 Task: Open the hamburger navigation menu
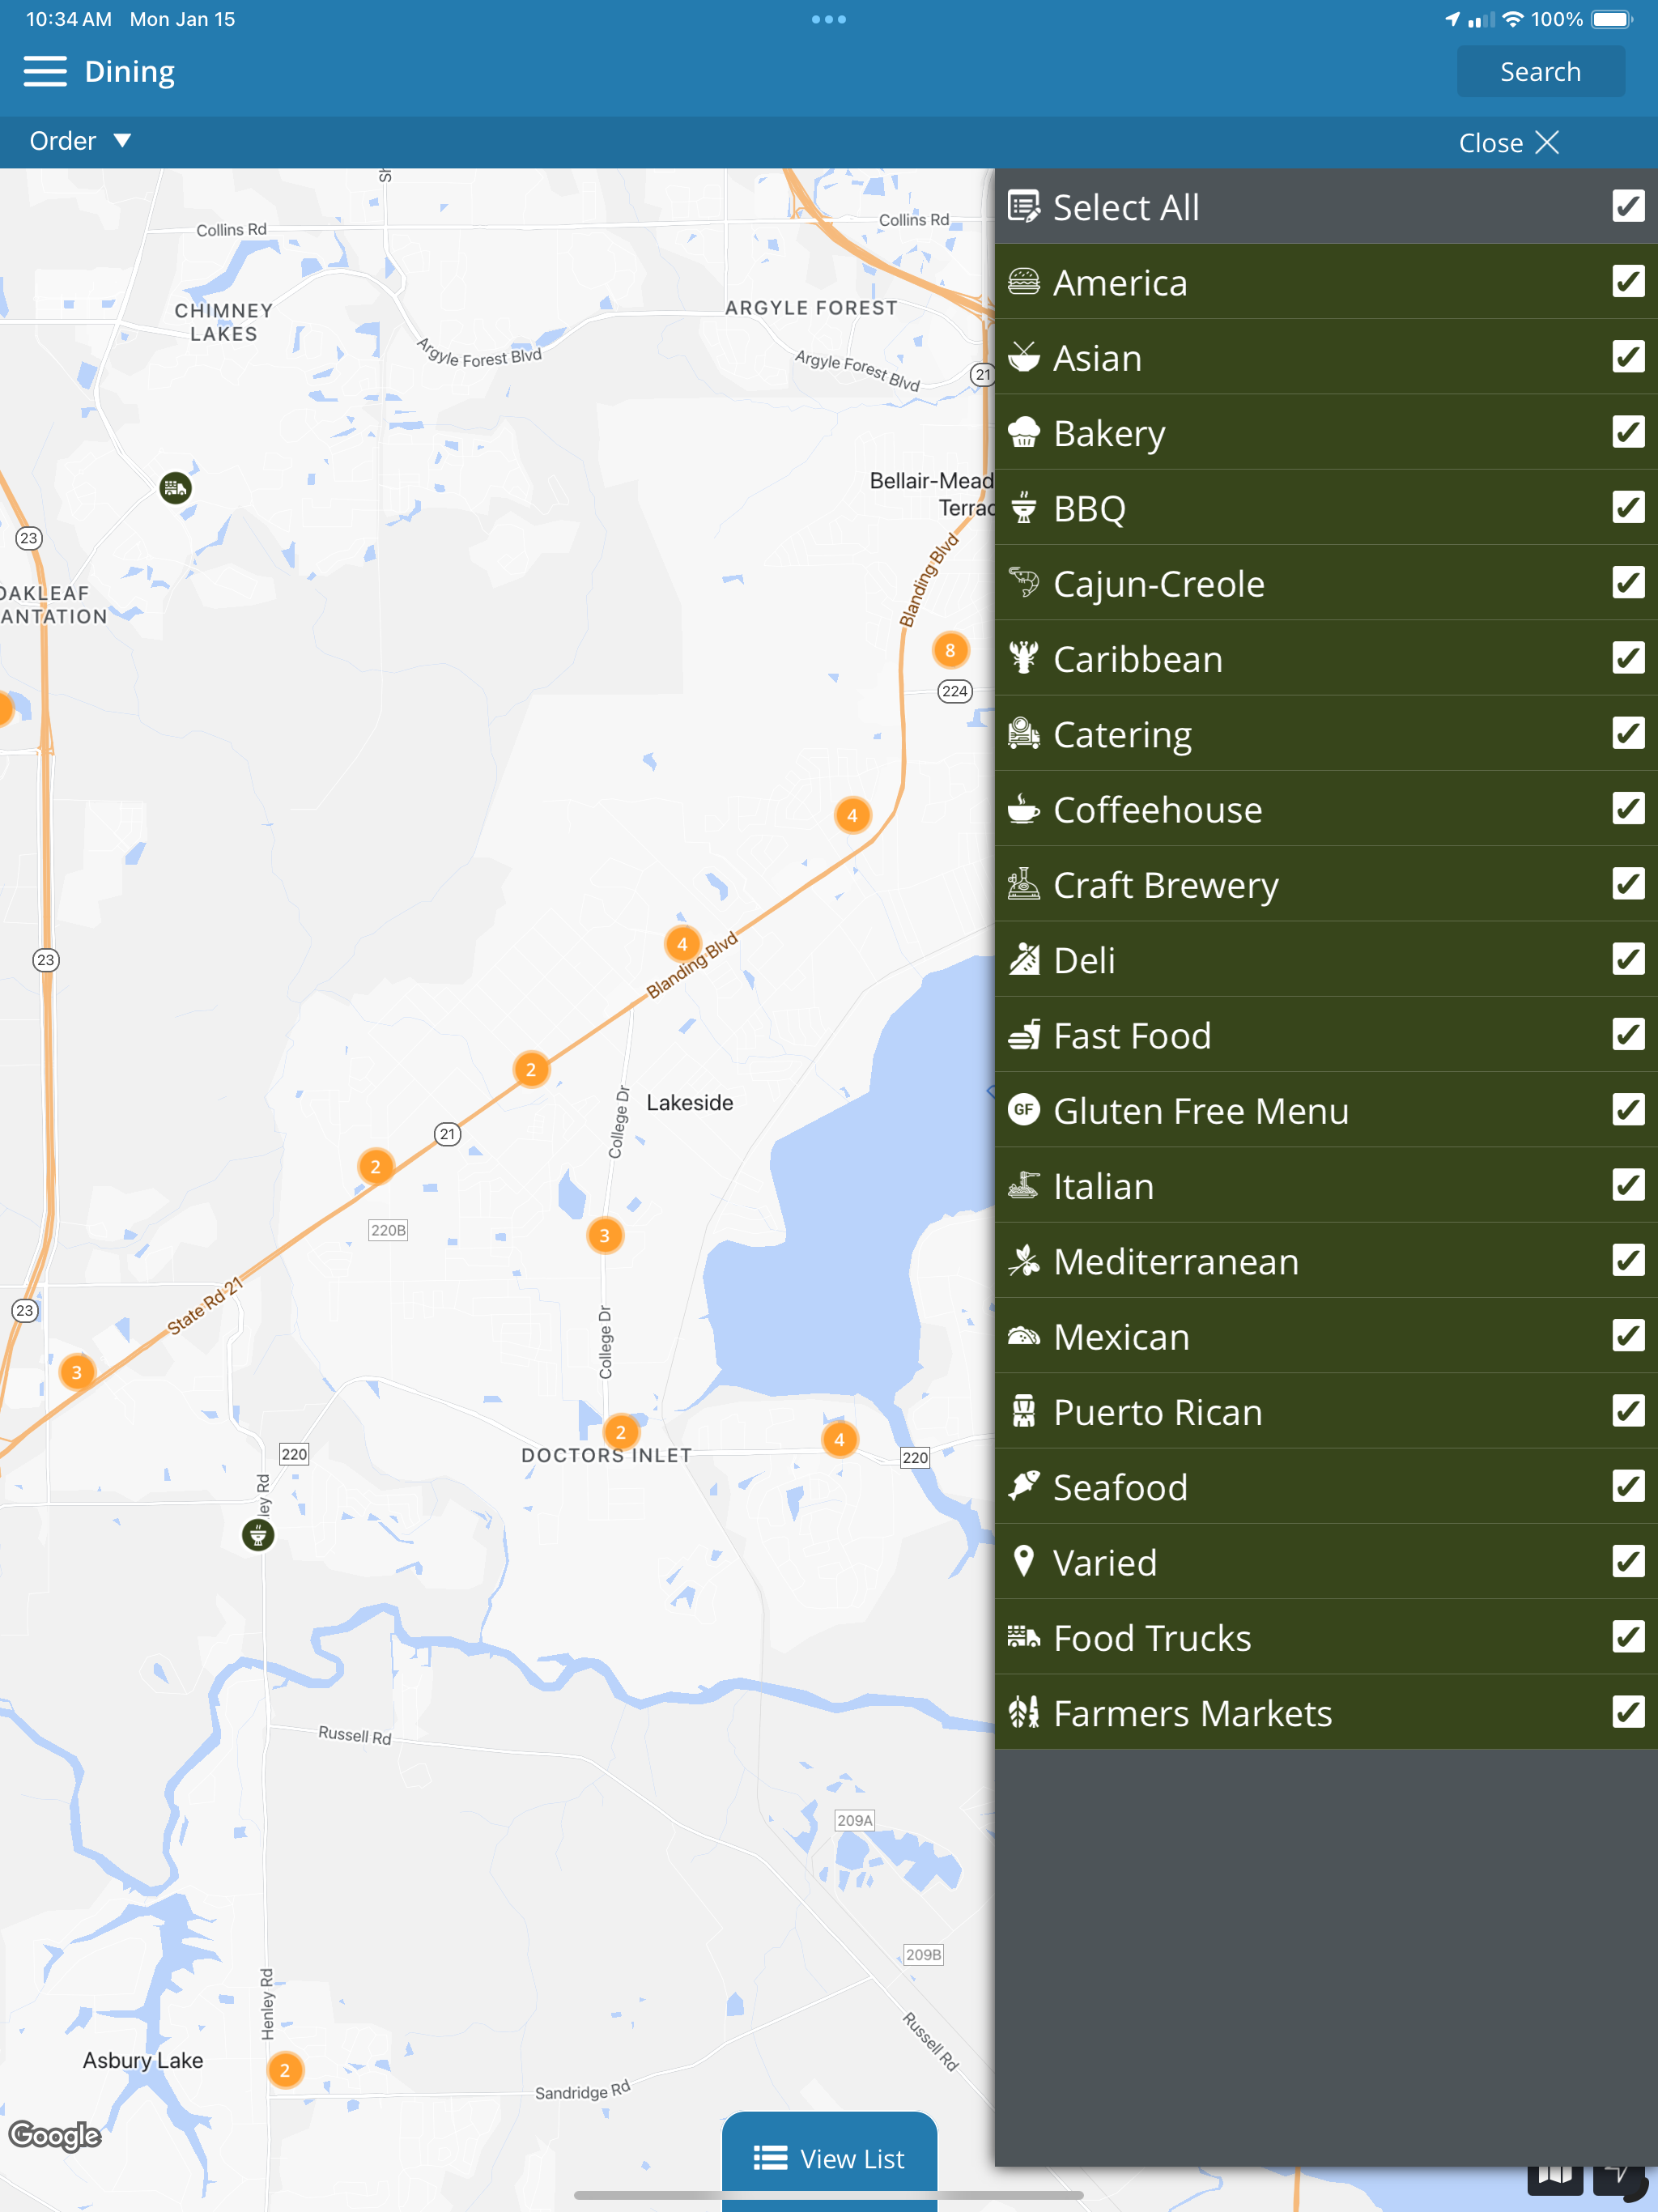(45, 72)
